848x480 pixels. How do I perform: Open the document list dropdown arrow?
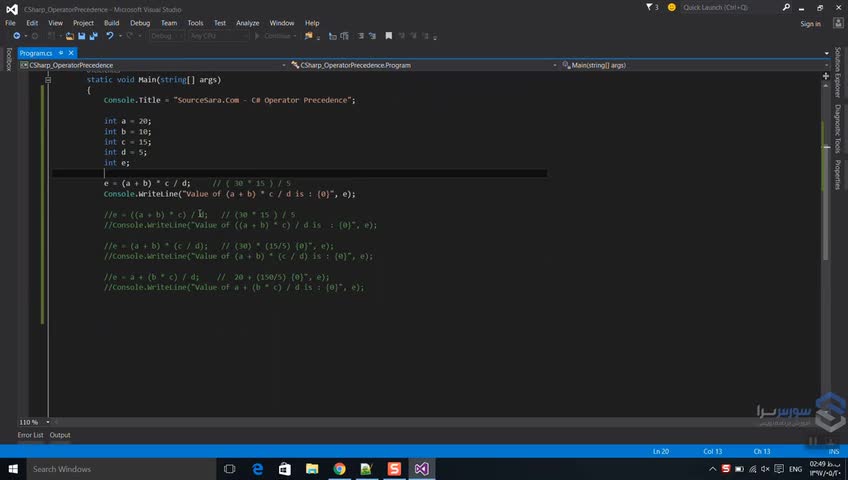826,53
